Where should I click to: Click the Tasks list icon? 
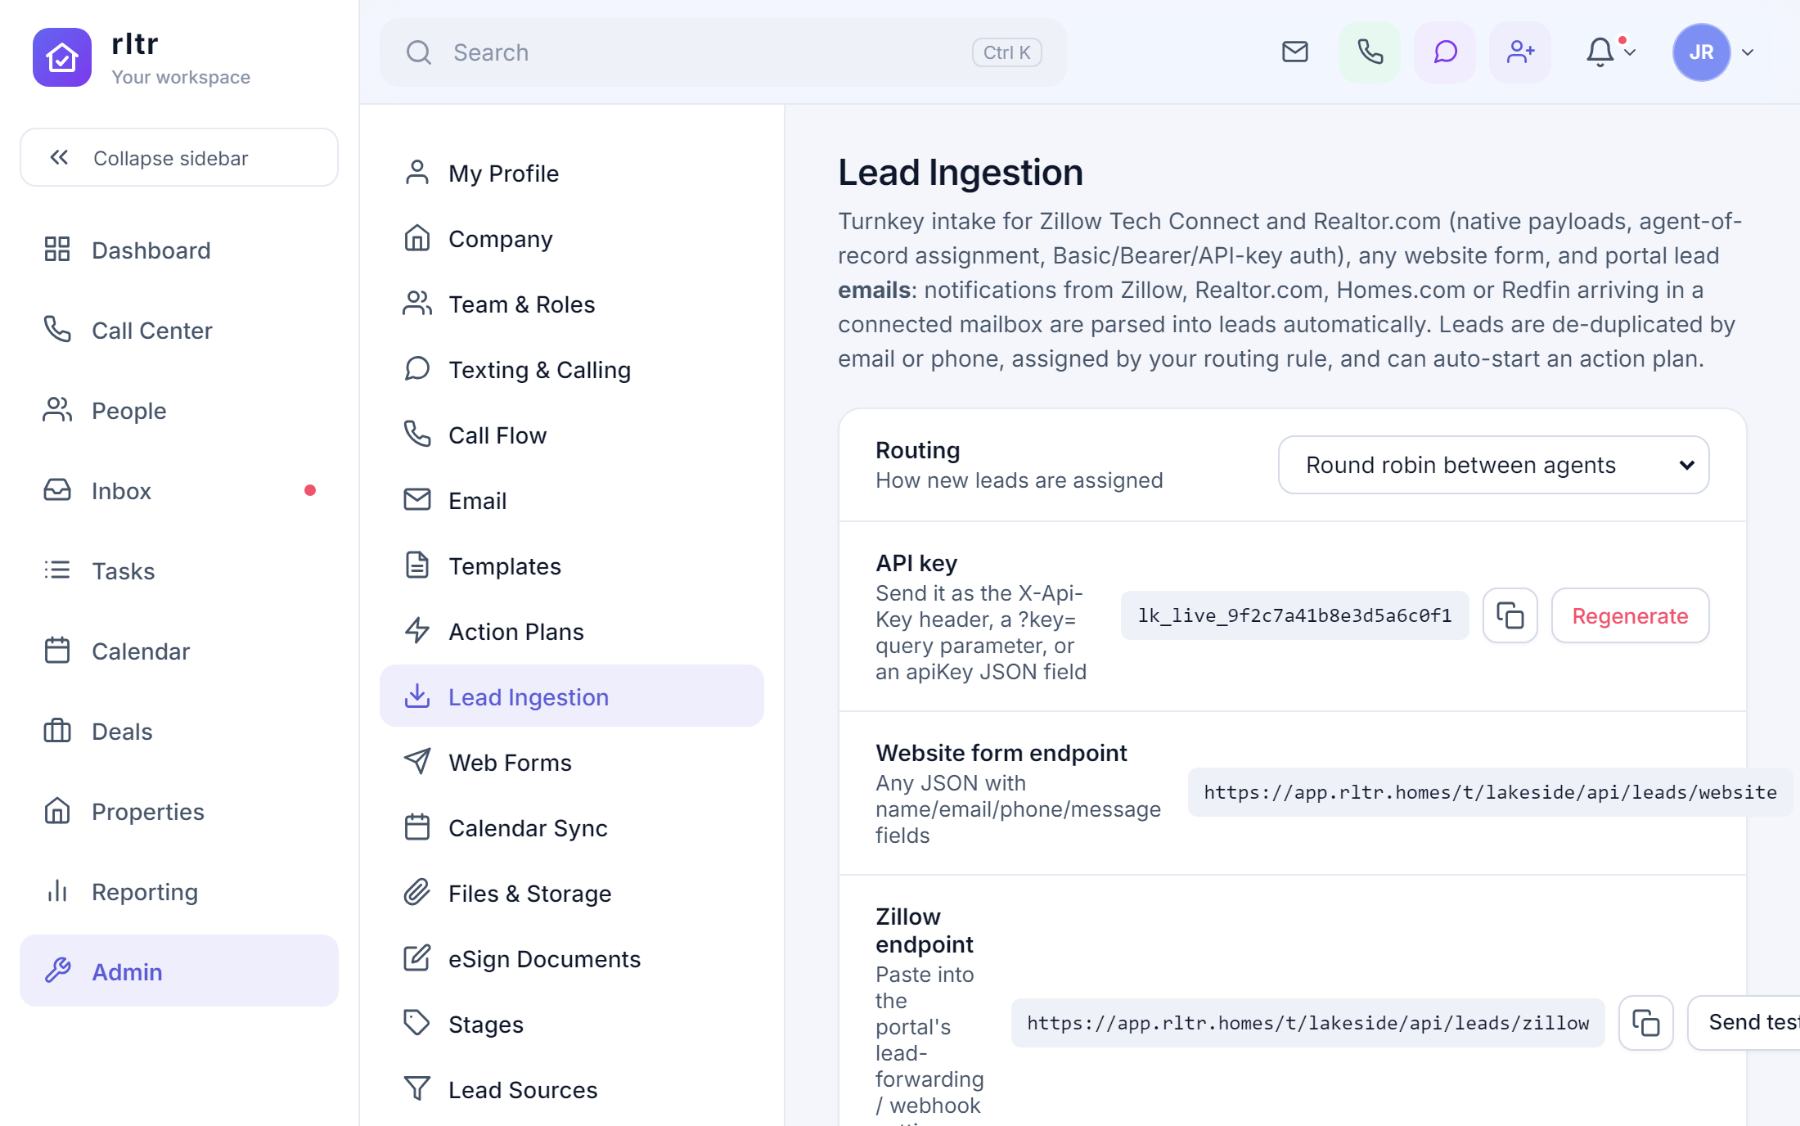(x=57, y=570)
